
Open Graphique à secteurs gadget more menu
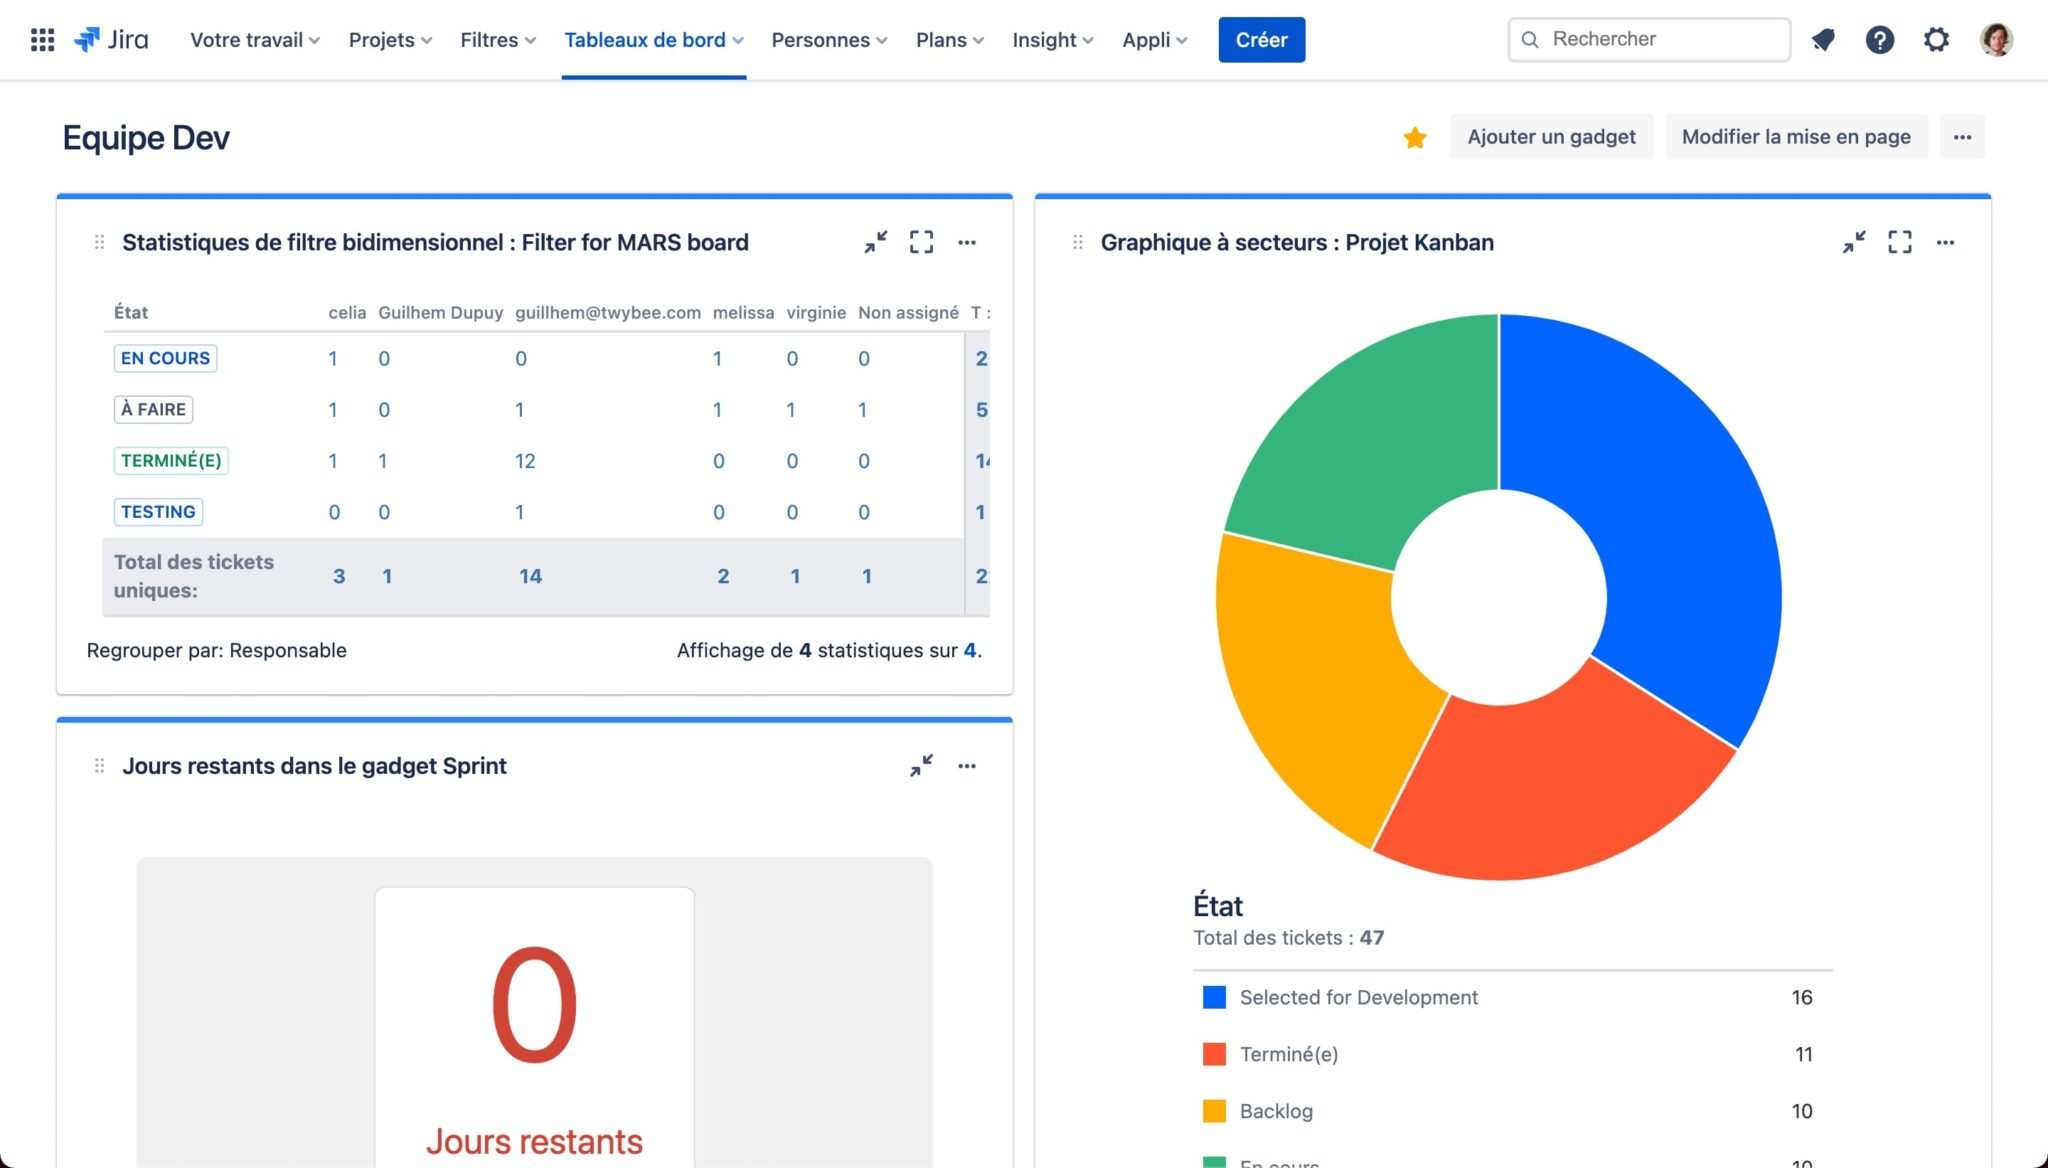coord(1945,242)
